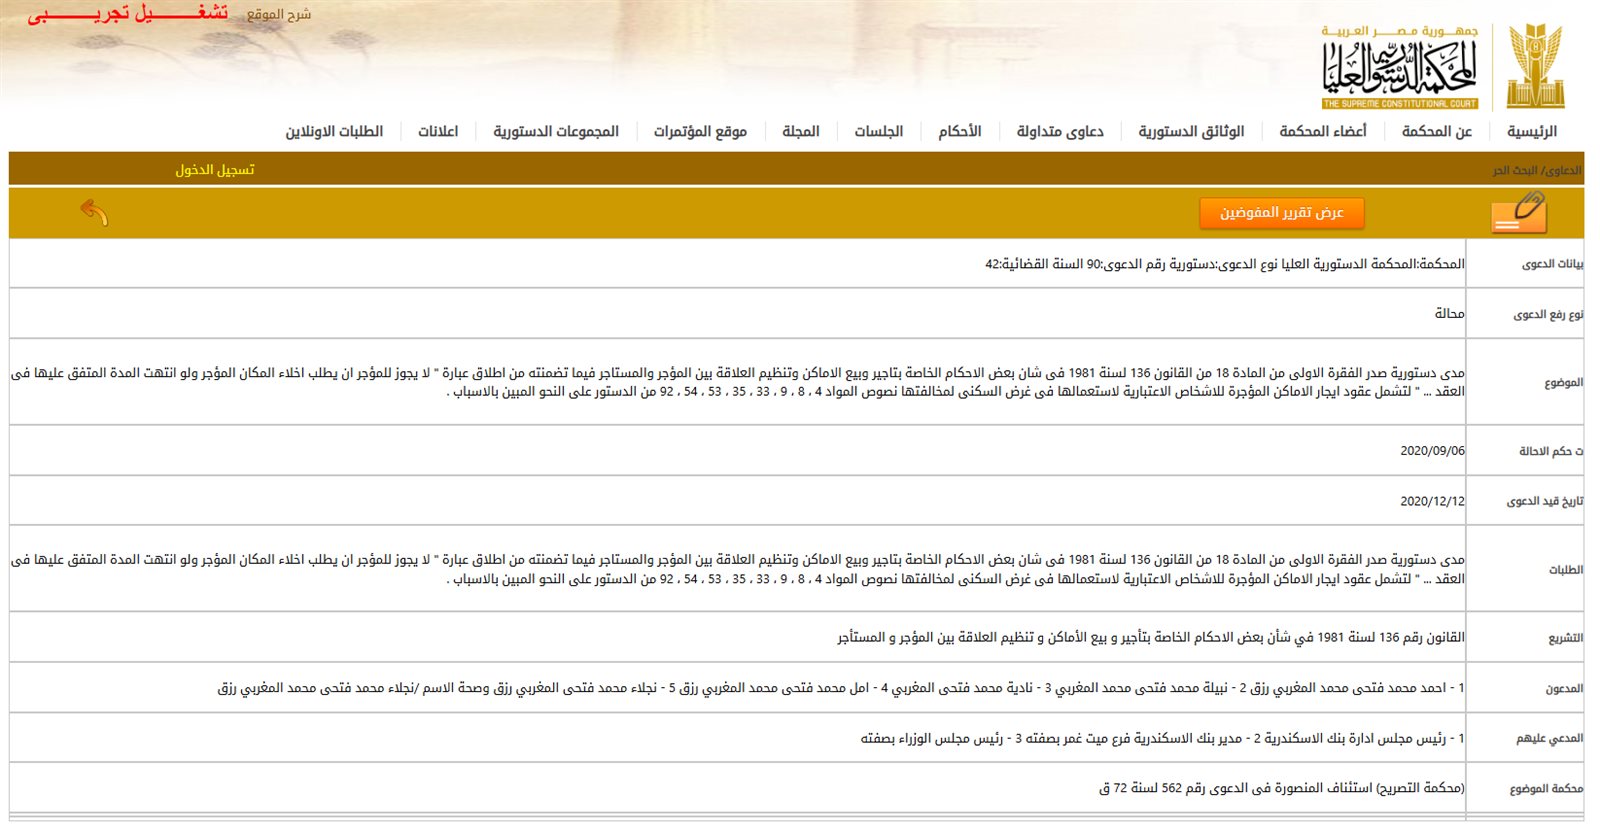Open الوثائق الدستورية menu
This screenshot has width=1600, height=832.
click(1191, 132)
